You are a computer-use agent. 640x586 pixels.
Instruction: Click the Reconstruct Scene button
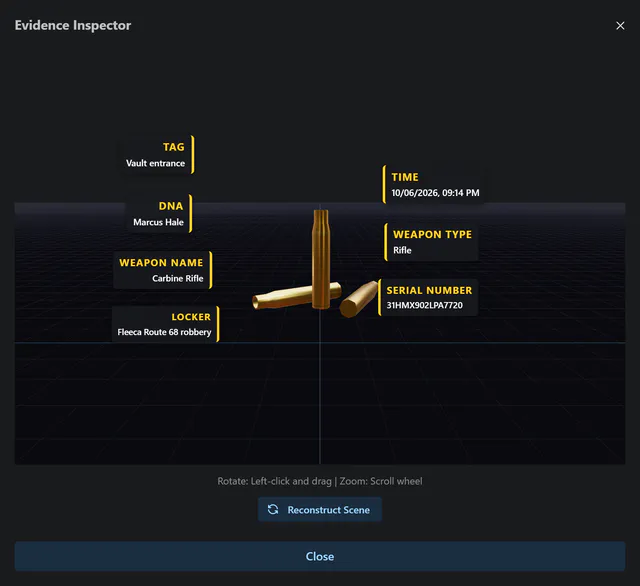coord(320,509)
